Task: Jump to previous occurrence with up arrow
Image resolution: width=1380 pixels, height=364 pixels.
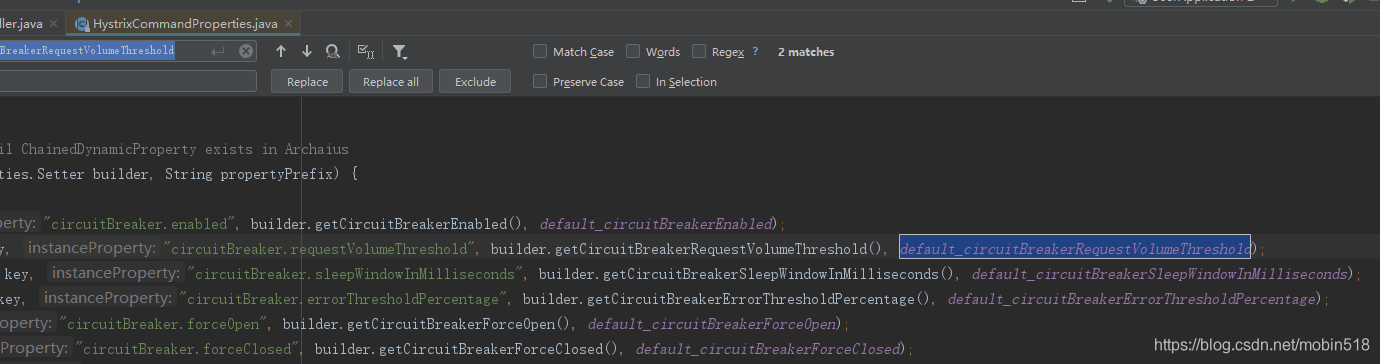Action: click(281, 51)
